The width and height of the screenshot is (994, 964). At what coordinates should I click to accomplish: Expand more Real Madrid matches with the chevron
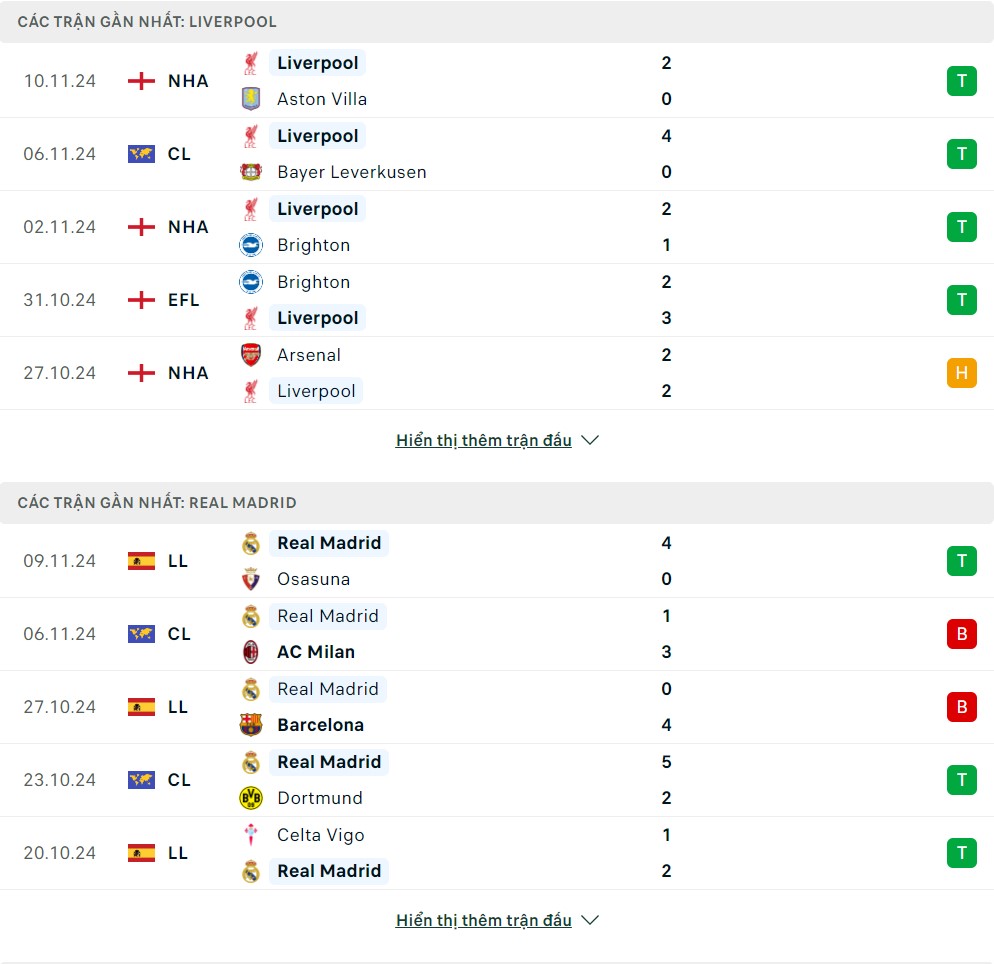pyautogui.click(x=590, y=920)
